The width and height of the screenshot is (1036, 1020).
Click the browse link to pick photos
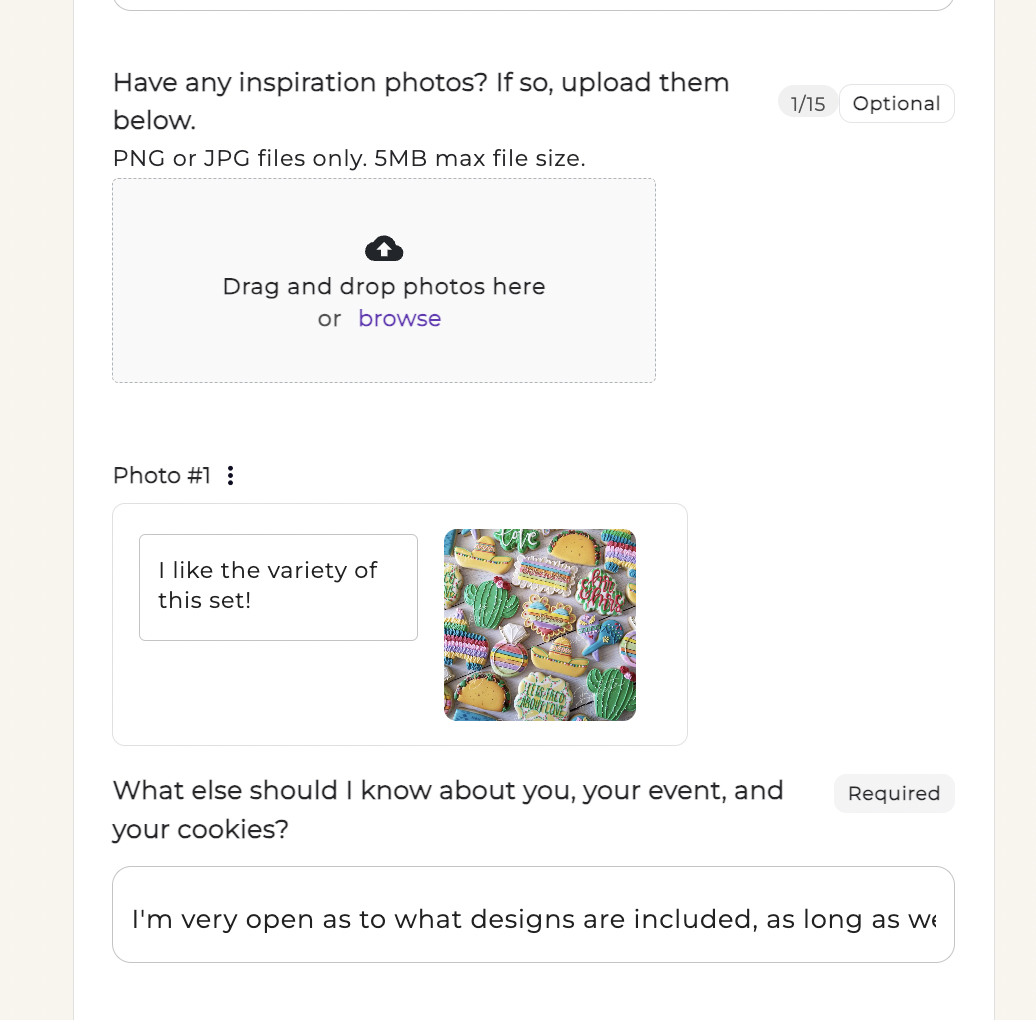pyautogui.click(x=400, y=318)
